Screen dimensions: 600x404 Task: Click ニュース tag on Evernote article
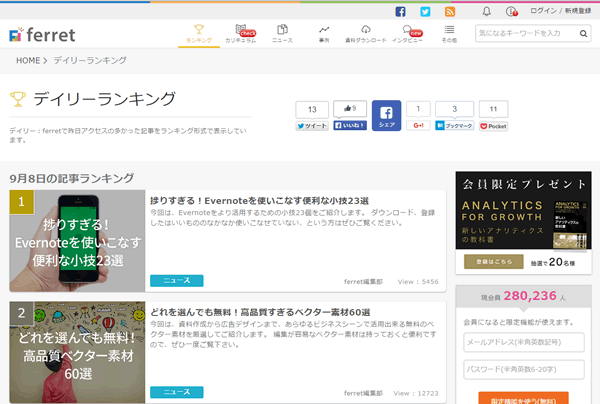177,280
